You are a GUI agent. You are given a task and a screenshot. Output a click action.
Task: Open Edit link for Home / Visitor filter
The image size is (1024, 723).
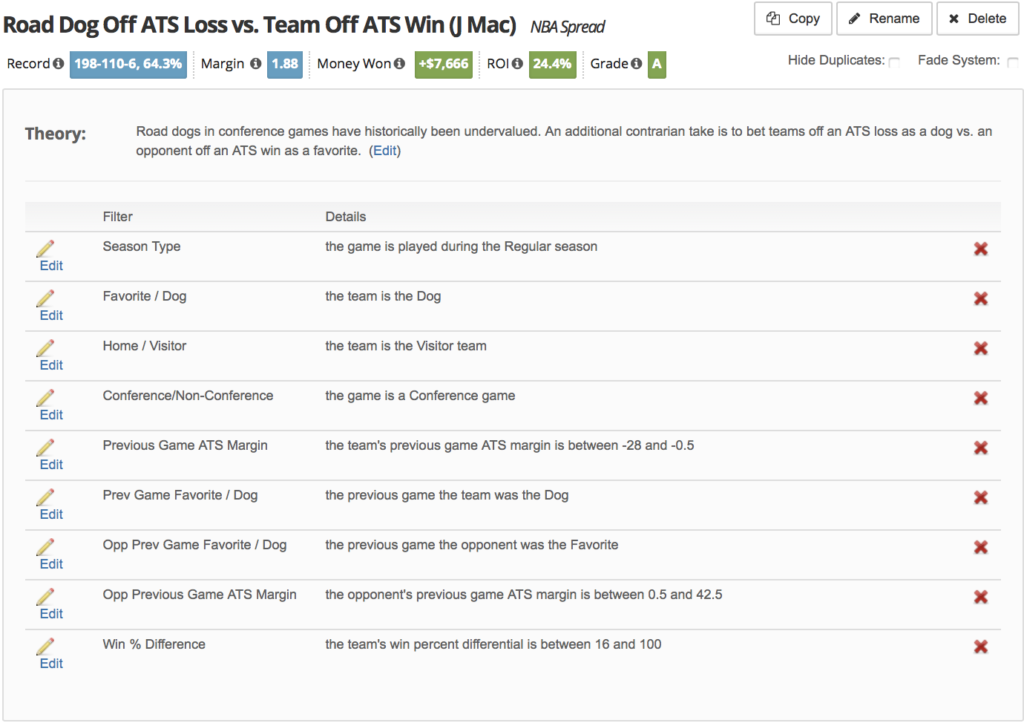[51, 365]
